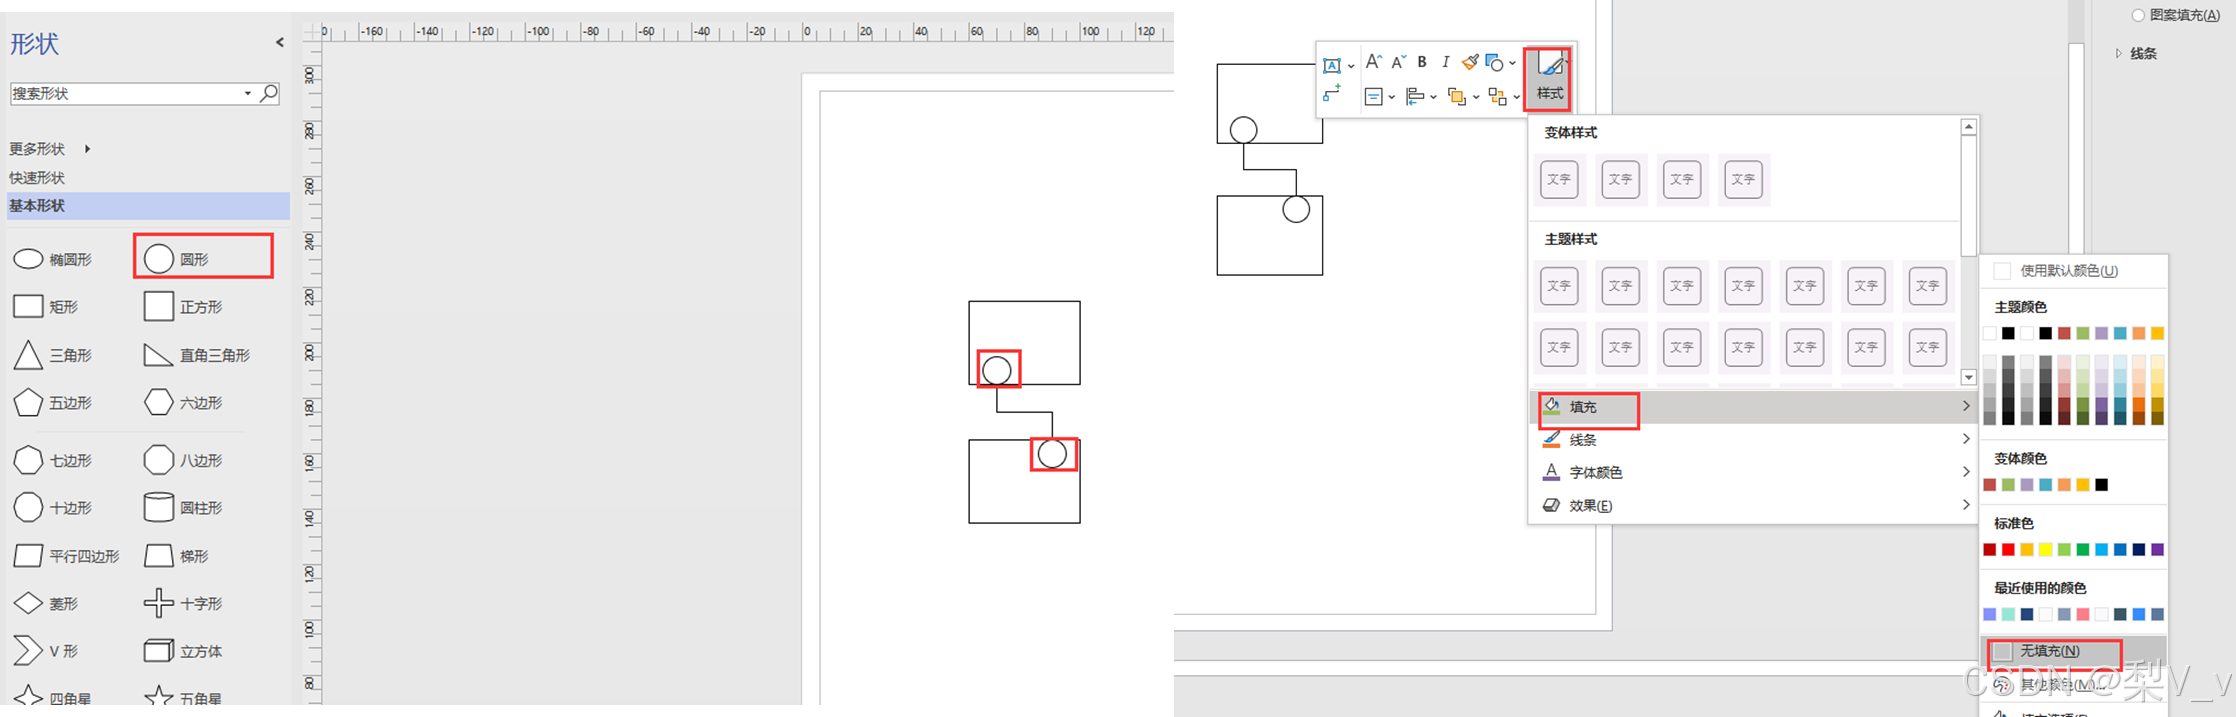
Task: Choose 其他颜色 more colors option
Action: tap(2074, 684)
